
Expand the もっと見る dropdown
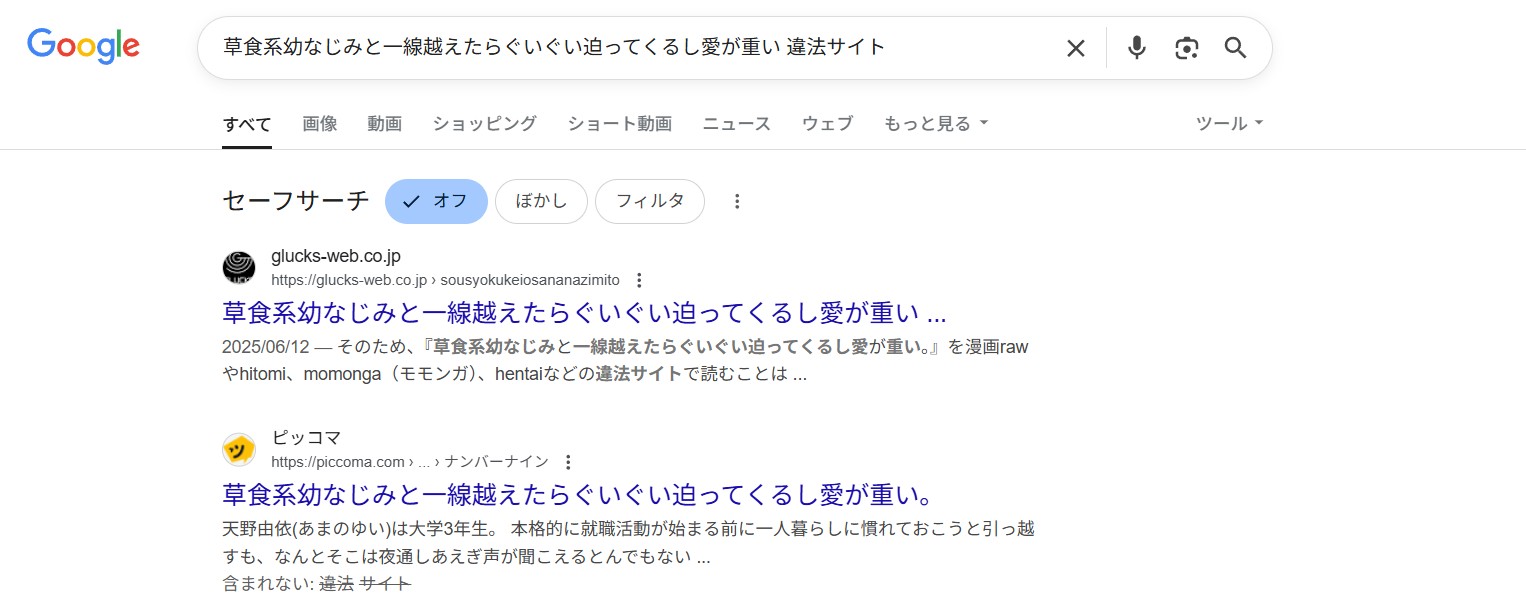click(x=934, y=123)
